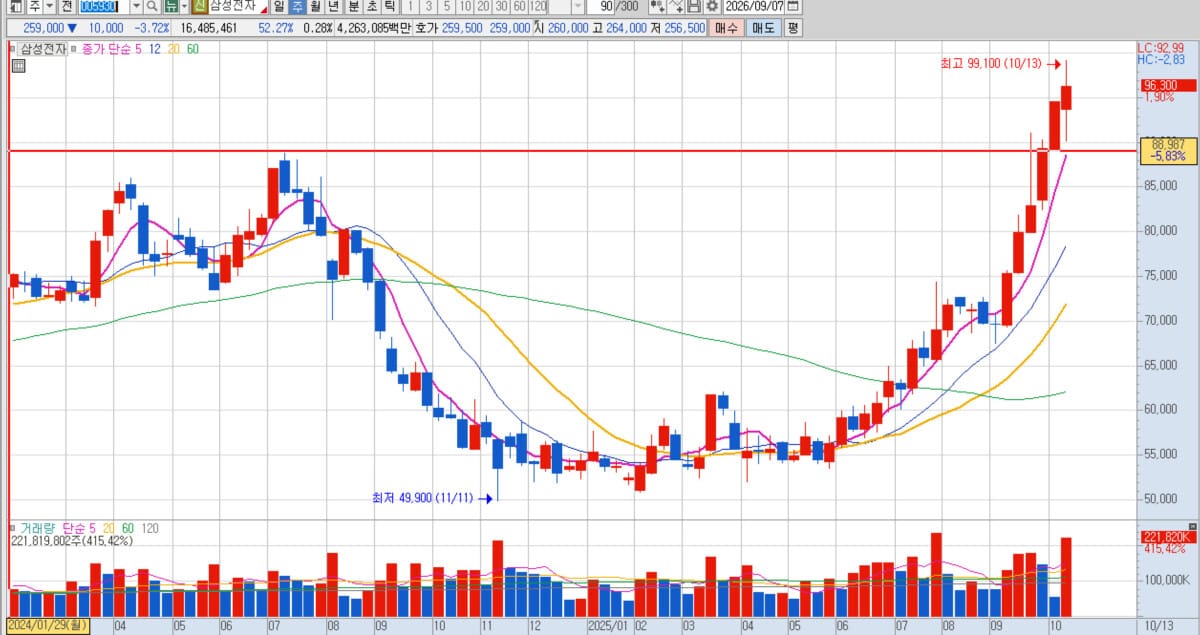Select the 주 weekly period
Screen dimensions: 1200x635
point(296,7)
